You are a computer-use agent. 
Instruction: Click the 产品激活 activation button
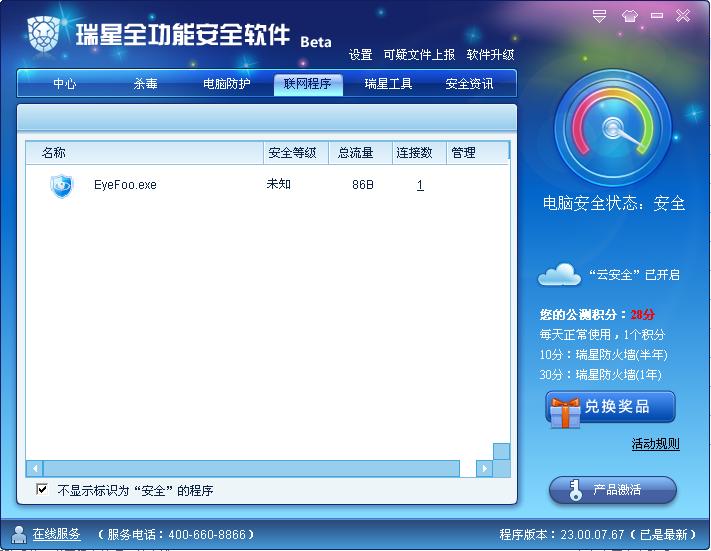[613, 490]
